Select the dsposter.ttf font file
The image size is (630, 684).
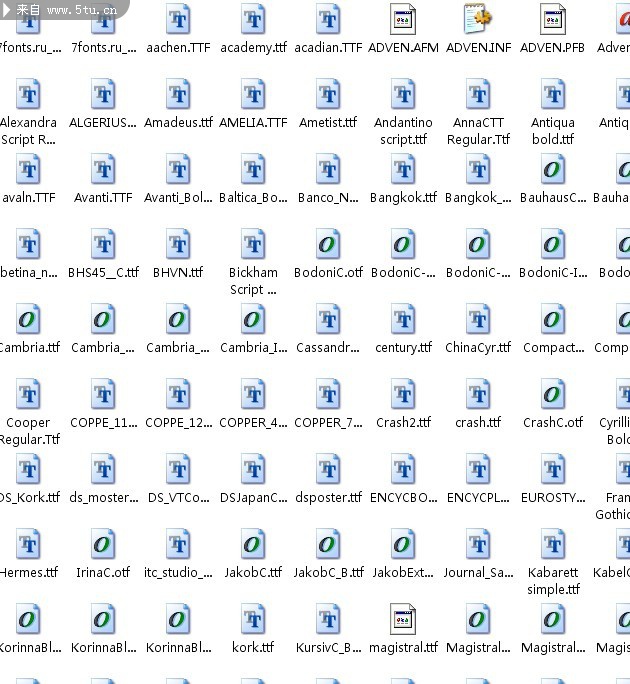[328, 470]
